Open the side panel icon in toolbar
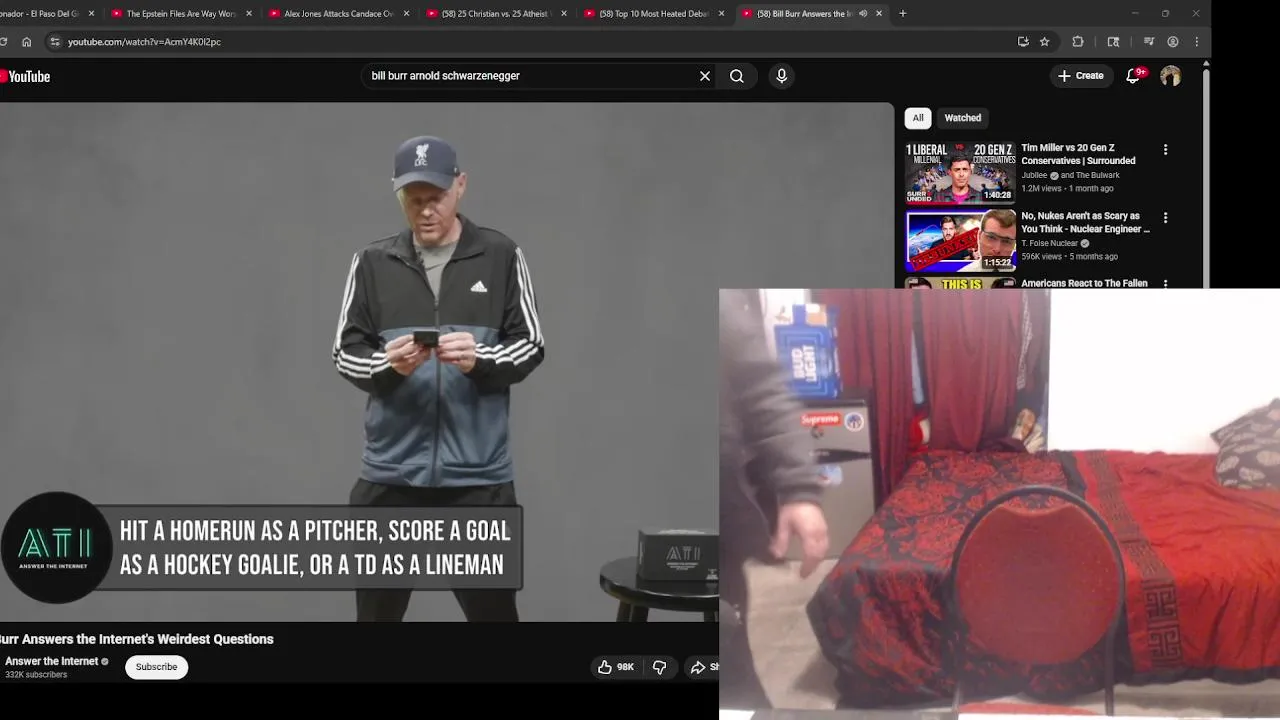 1113,42
